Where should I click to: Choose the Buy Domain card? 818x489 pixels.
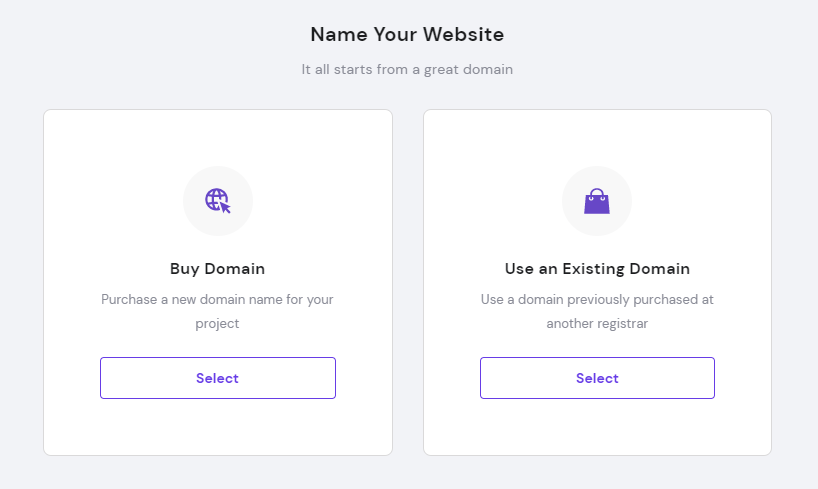pyautogui.click(x=217, y=378)
